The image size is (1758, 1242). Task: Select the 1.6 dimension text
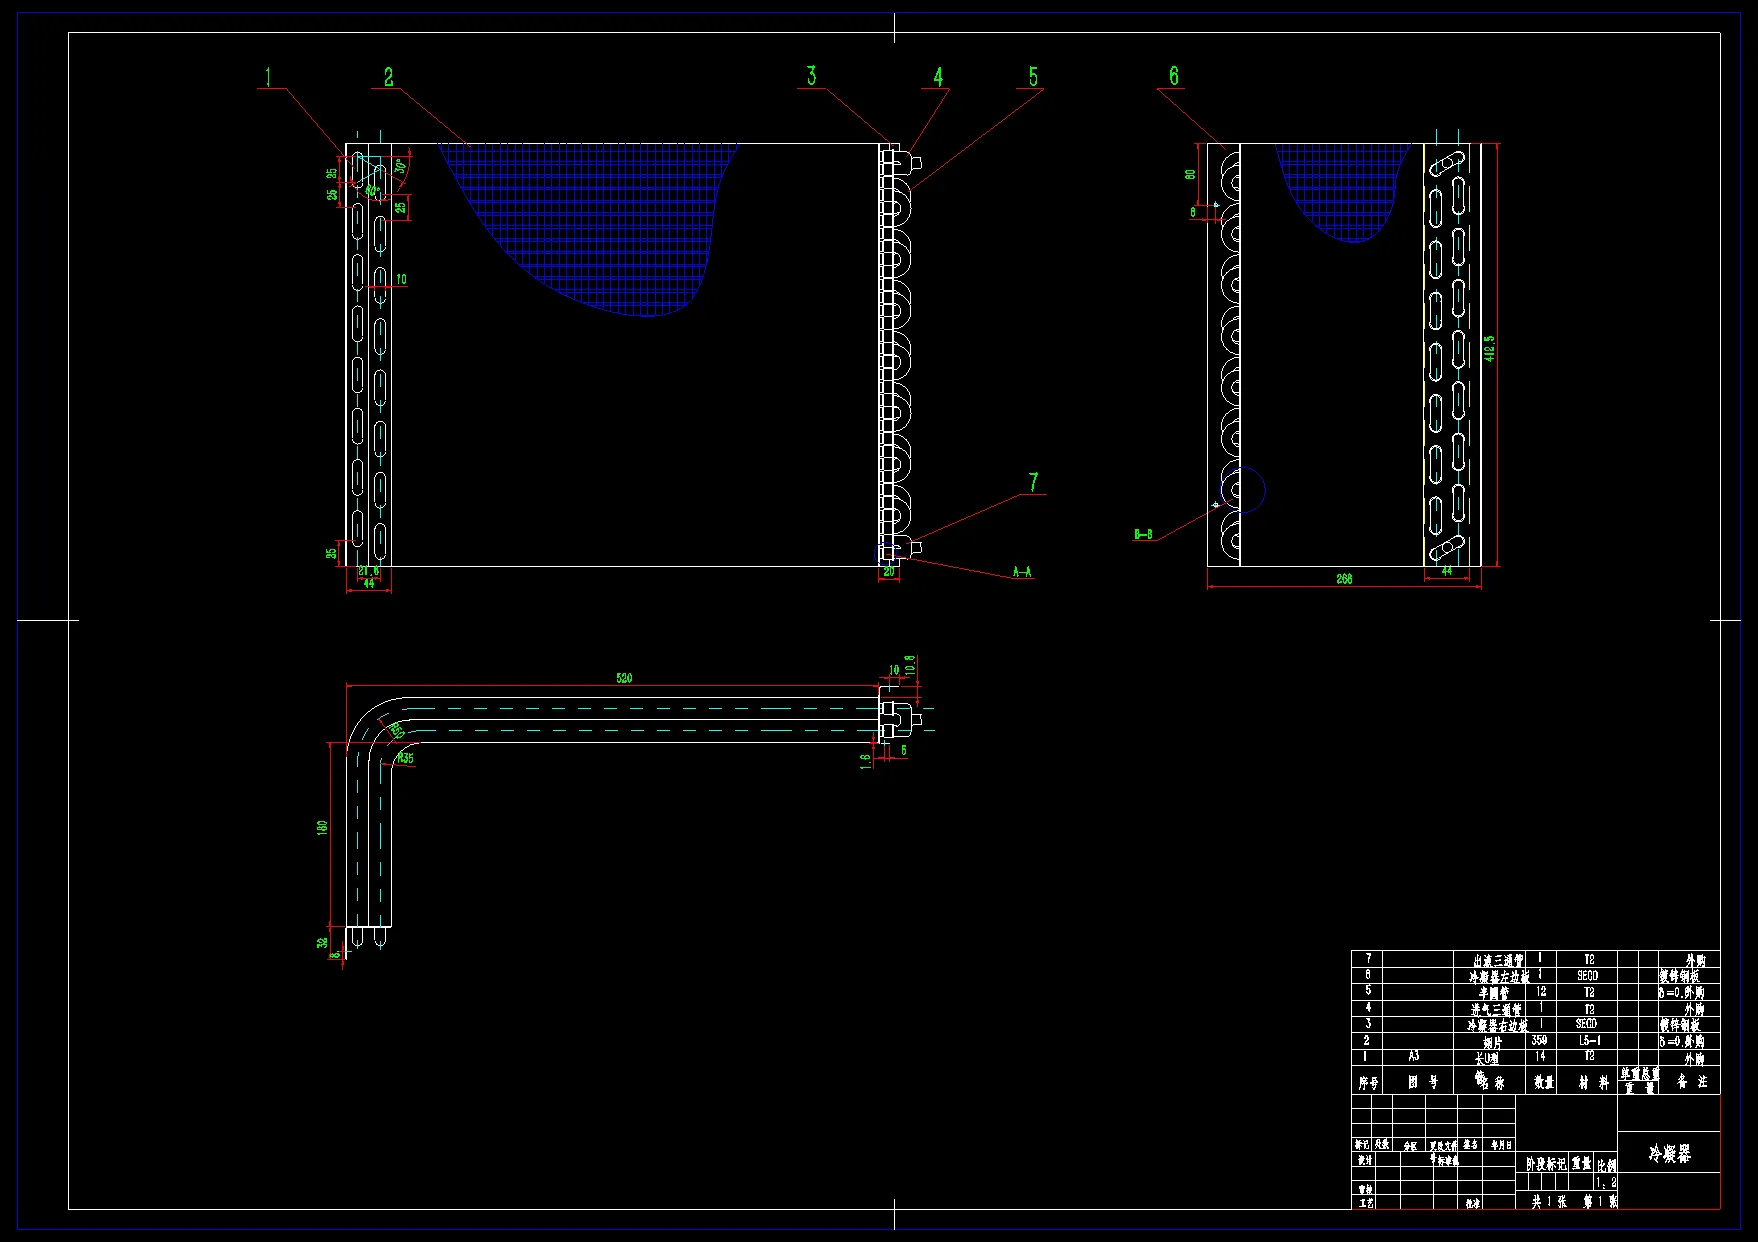click(866, 762)
